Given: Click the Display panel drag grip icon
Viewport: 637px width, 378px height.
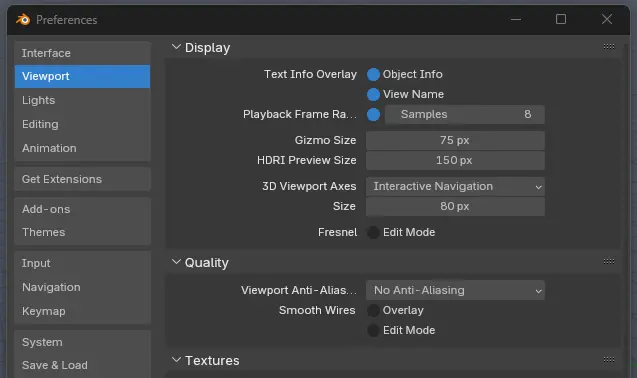Looking at the screenshot, I should [x=609, y=46].
